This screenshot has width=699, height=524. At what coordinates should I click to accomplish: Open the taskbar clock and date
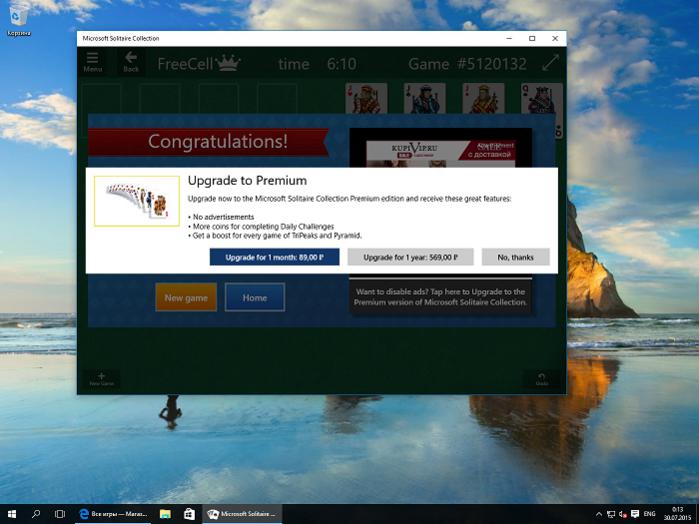(677, 514)
